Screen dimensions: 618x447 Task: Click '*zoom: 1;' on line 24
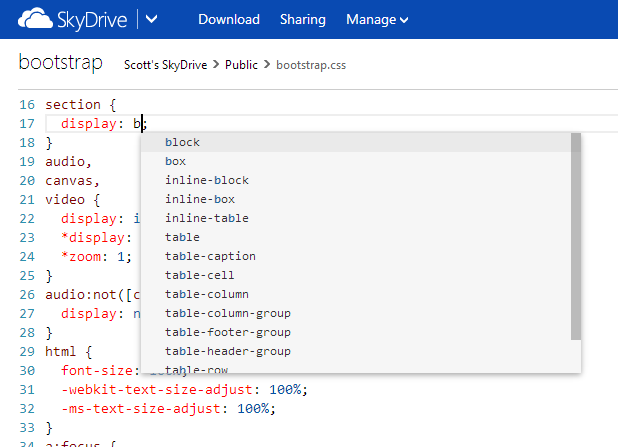97,257
